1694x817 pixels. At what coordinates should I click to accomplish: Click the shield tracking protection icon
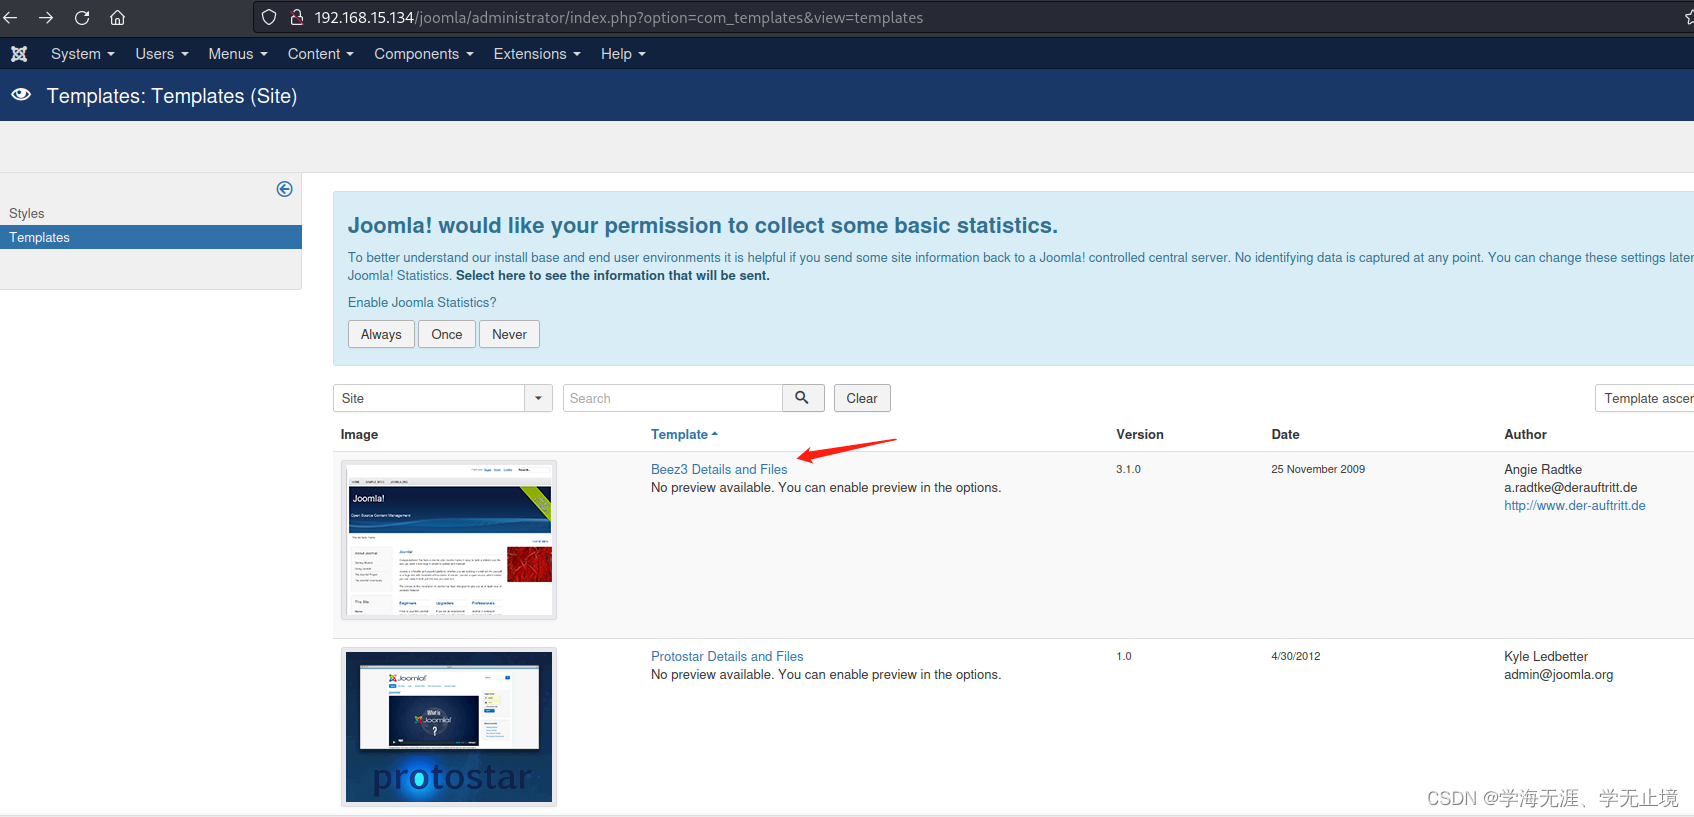coord(268,18)
